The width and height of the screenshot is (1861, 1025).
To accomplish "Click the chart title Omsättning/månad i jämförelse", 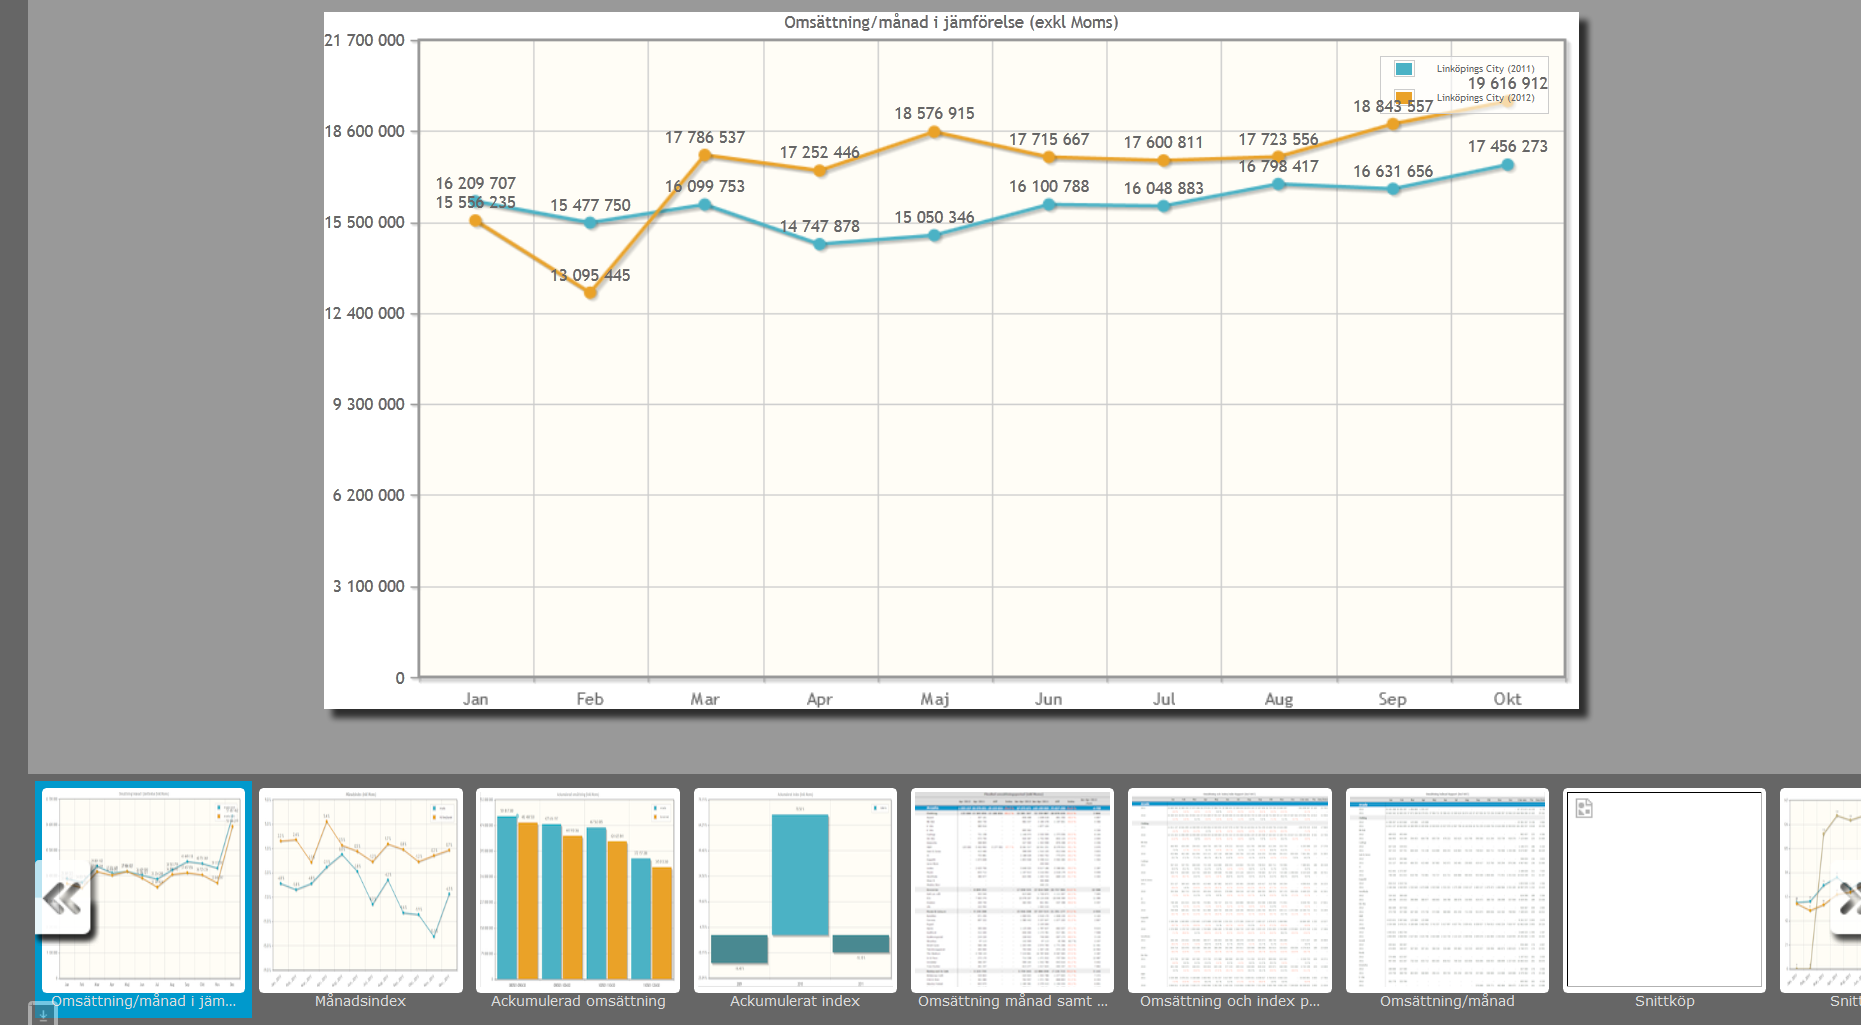I will (x=951, y=22).
